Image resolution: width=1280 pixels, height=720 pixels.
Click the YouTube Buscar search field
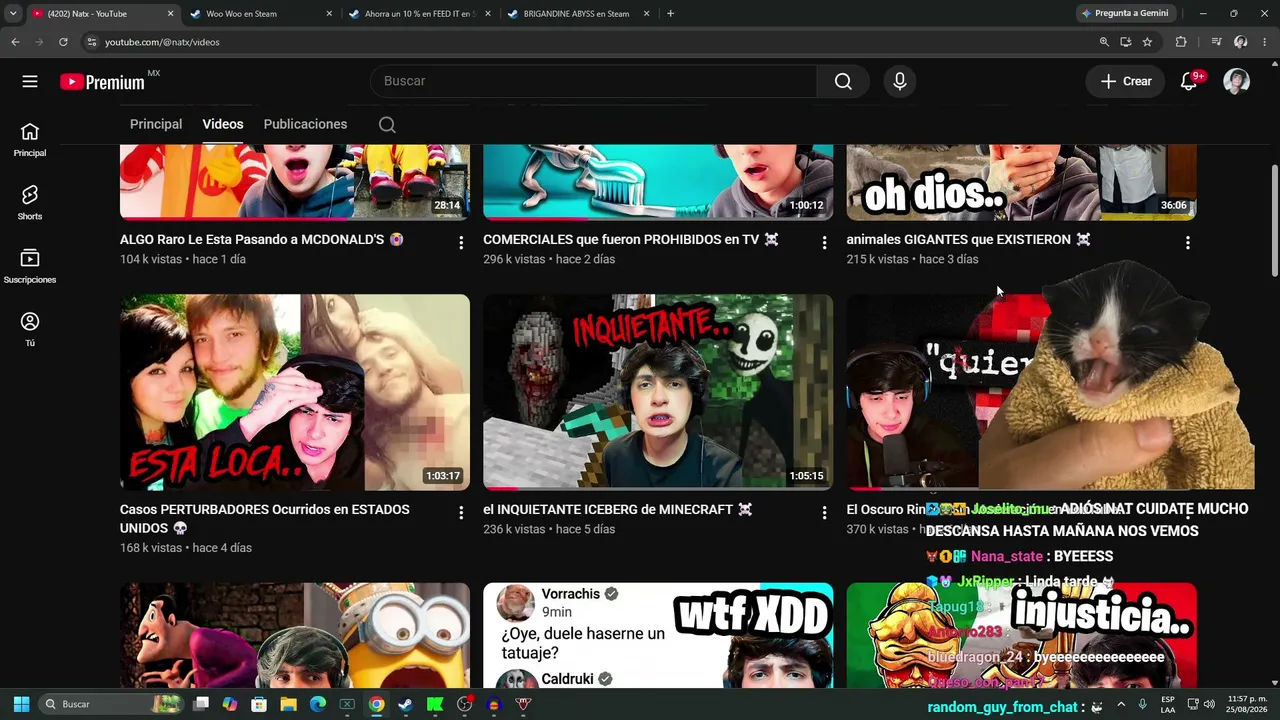tap(594, 81)
